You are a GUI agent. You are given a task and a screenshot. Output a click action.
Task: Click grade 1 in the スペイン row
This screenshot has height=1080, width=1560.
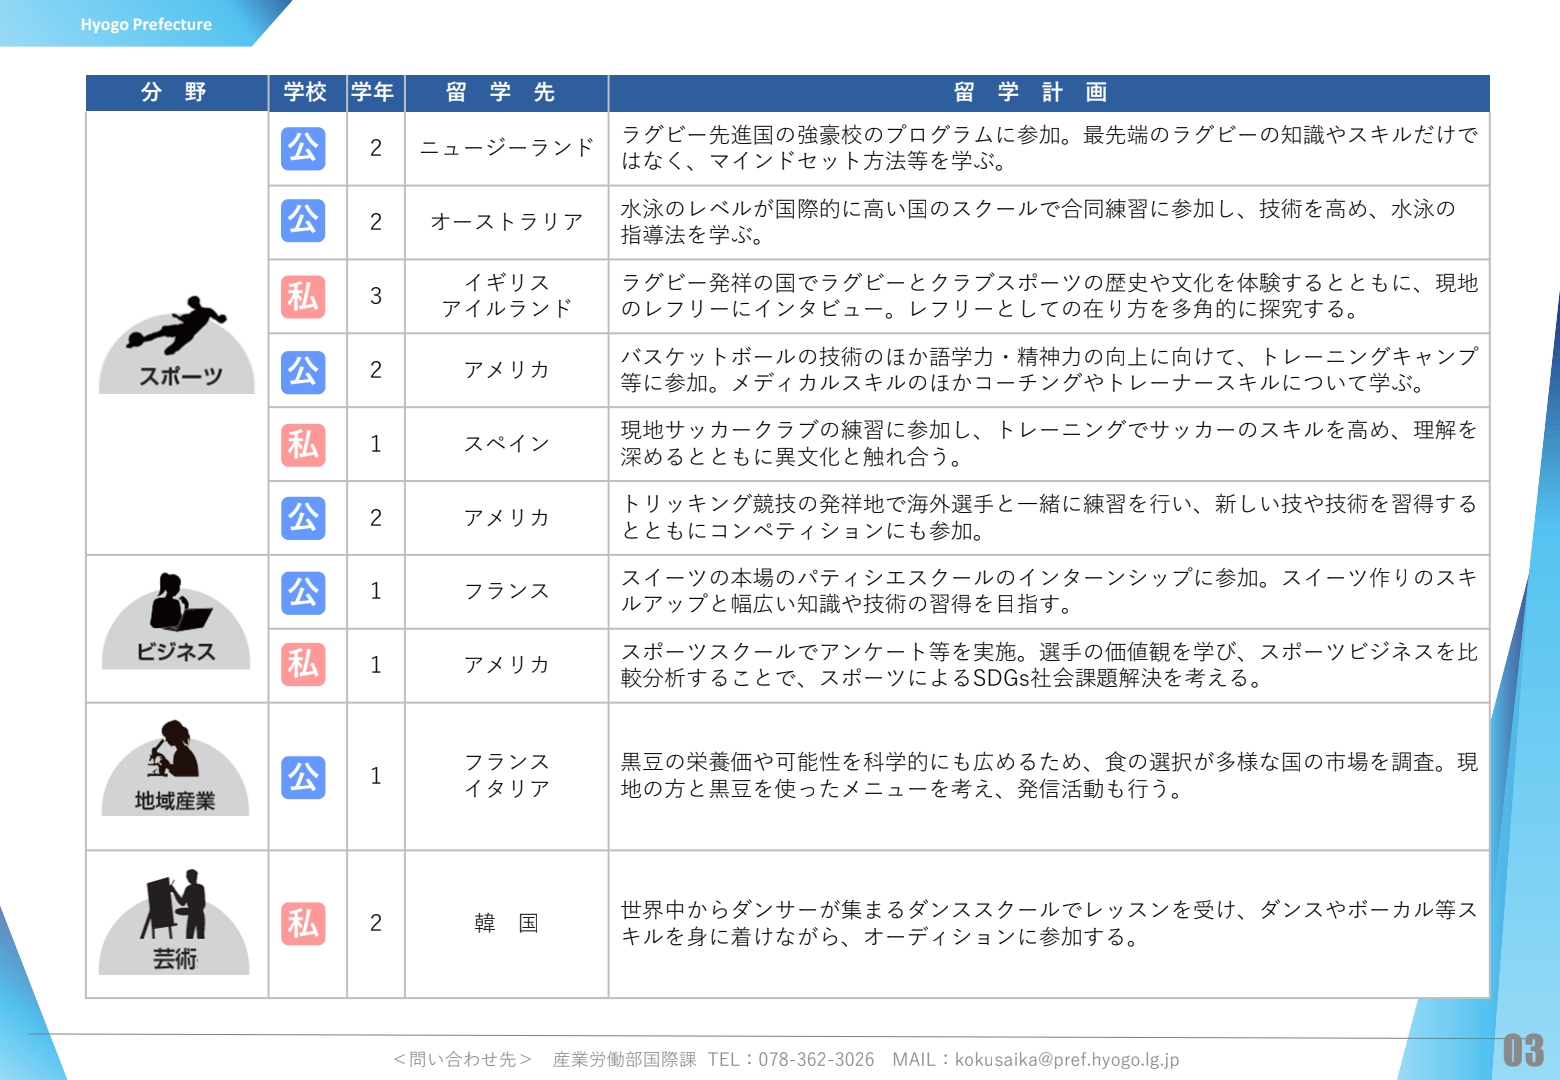click(376, 444)
